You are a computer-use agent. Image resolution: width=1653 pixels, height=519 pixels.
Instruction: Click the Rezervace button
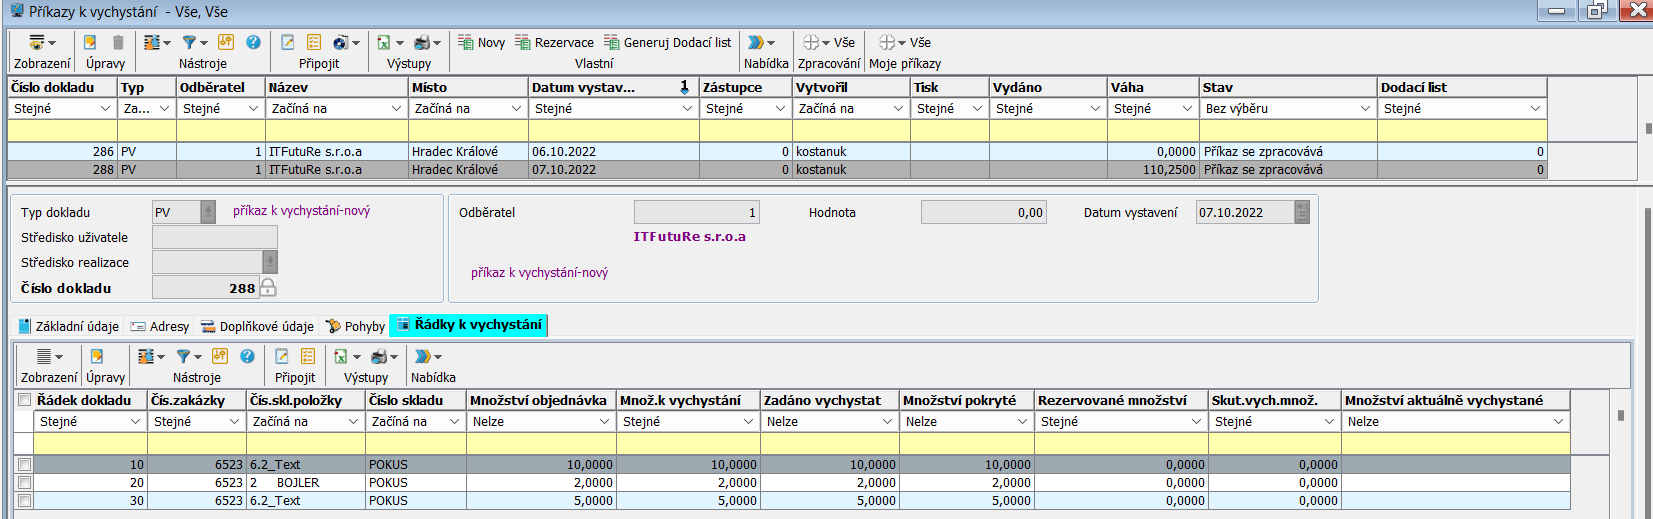pos(554,42)
